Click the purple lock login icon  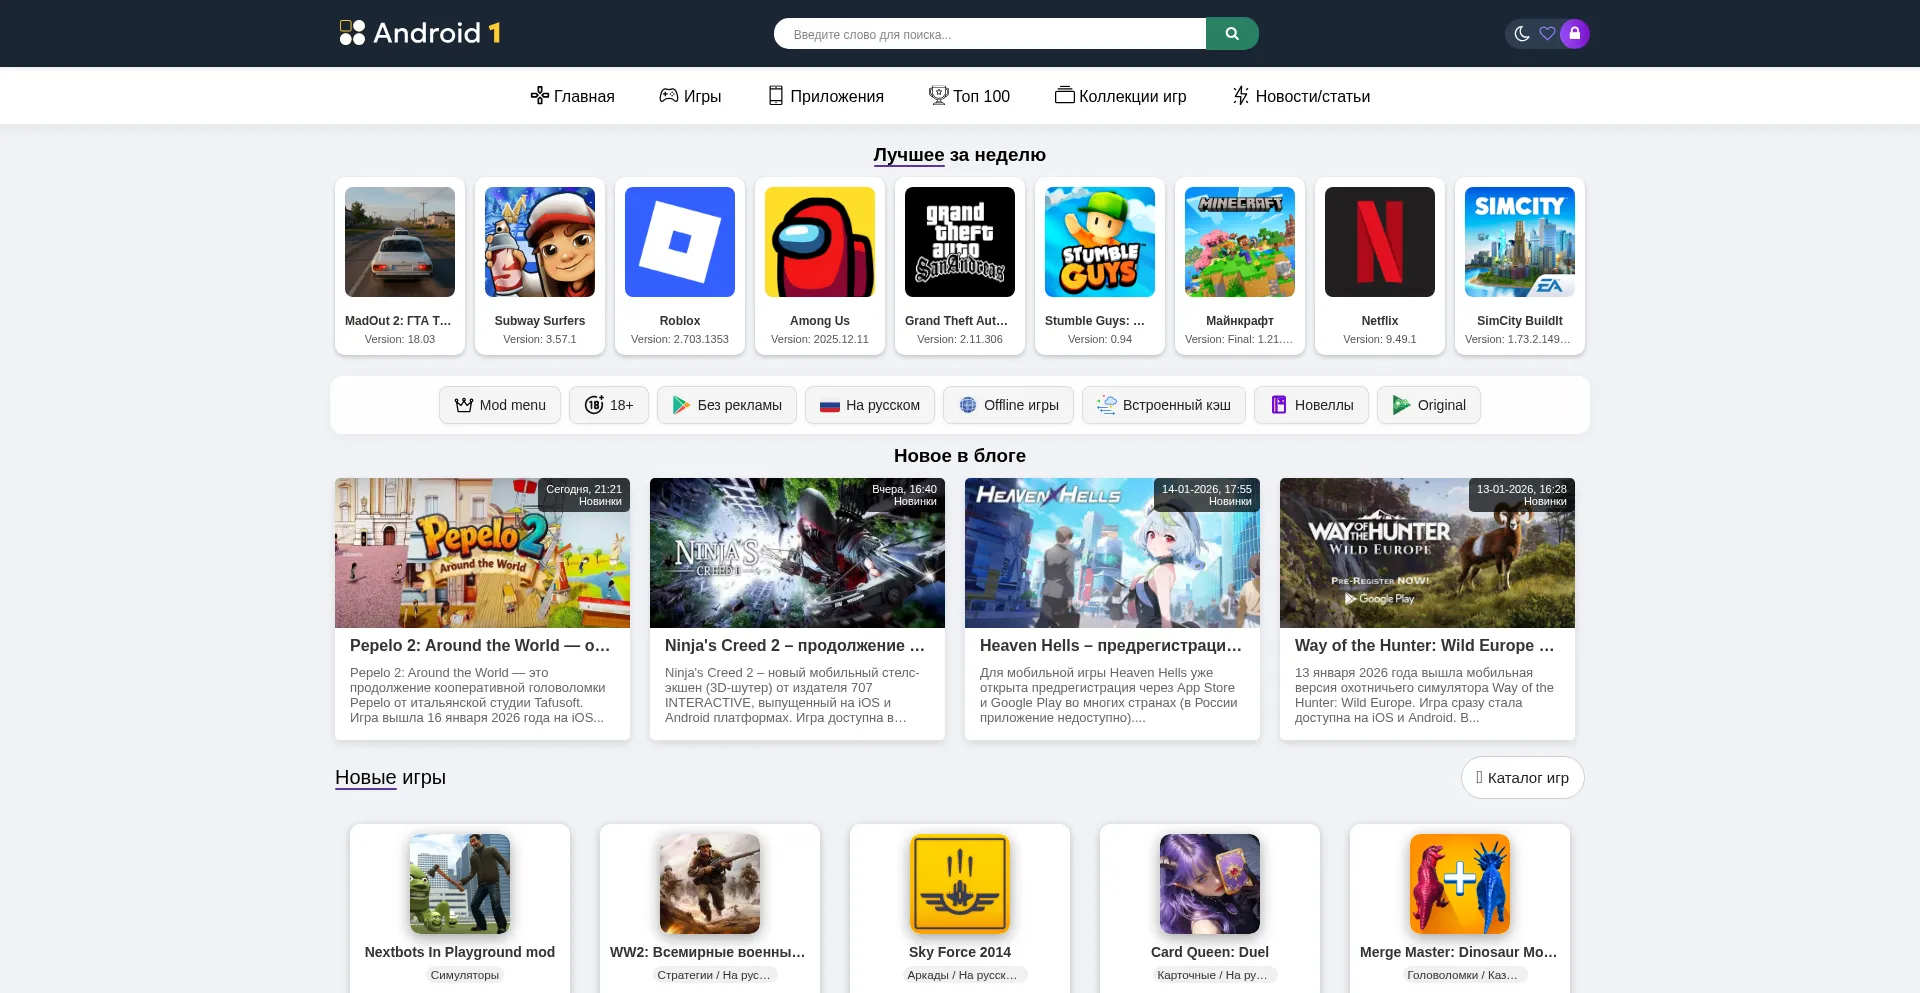click(1574, 33)
